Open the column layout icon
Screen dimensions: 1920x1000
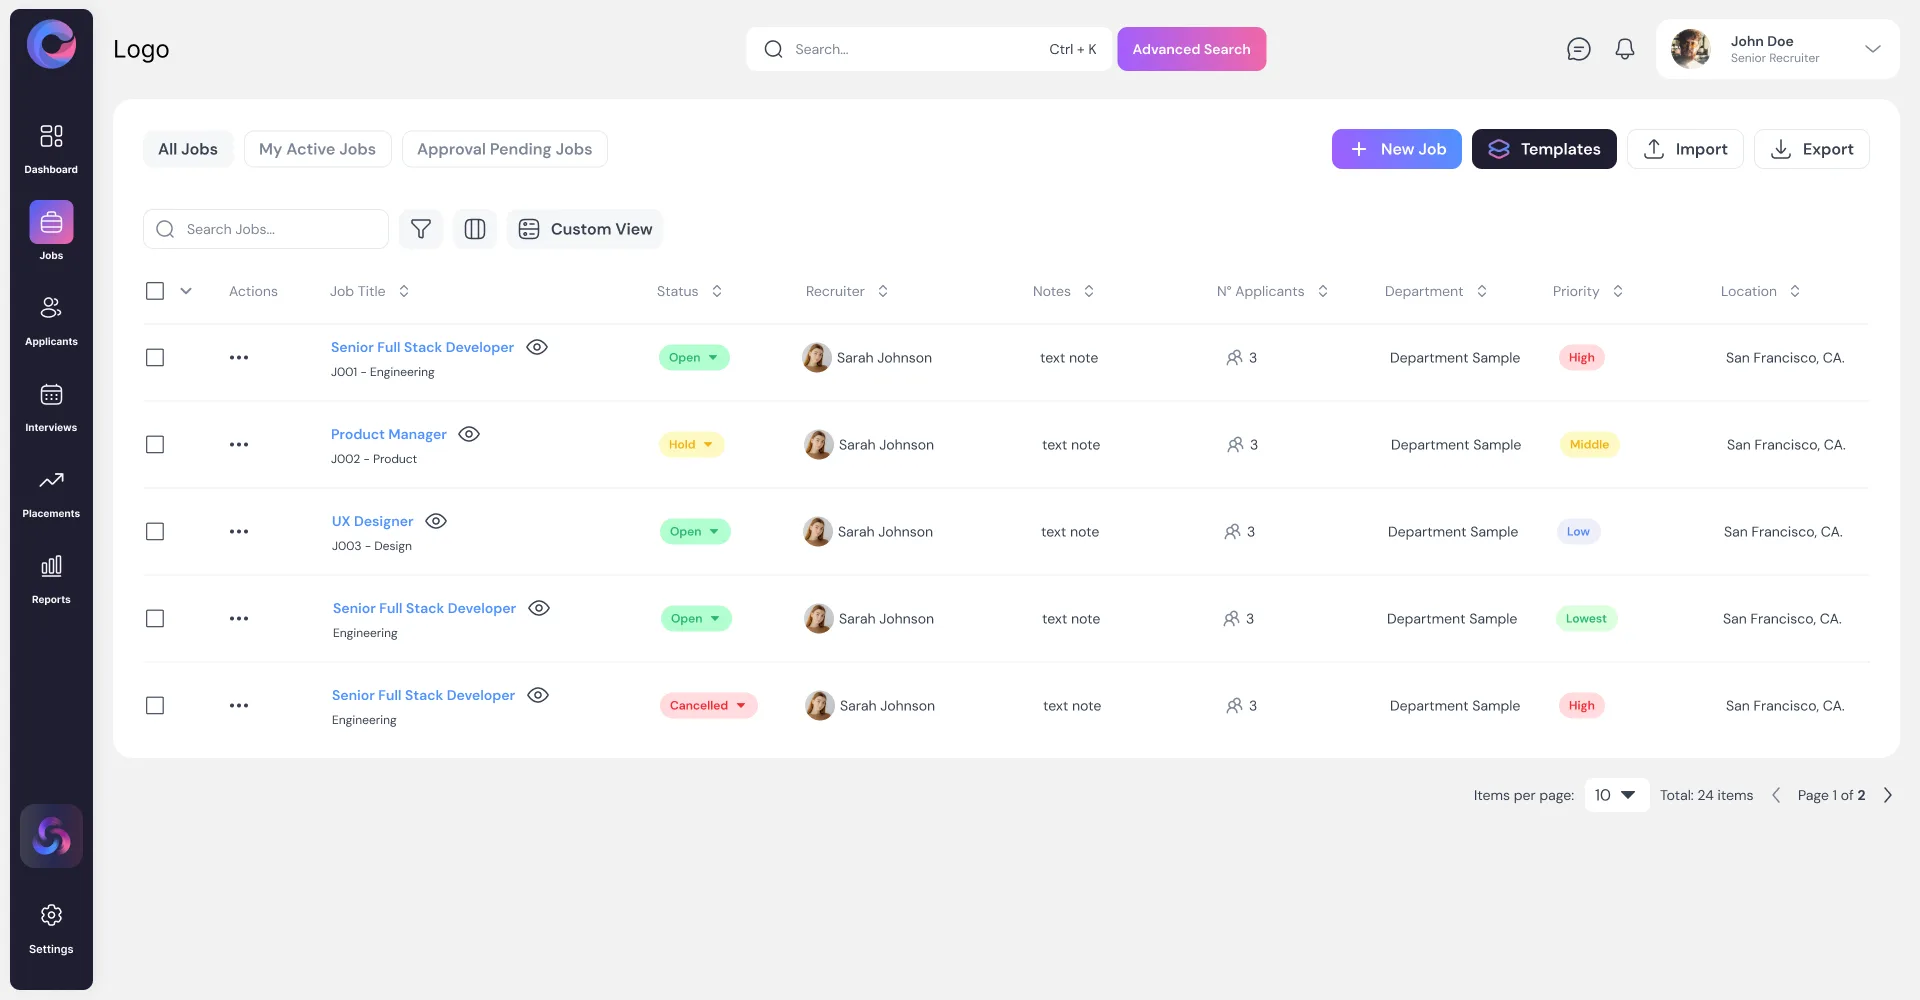click(475, 229)
